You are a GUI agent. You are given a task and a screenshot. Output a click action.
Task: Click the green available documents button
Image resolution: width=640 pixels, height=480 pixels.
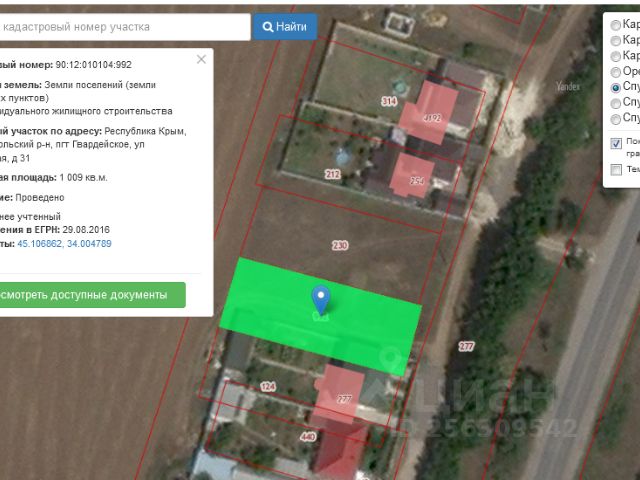pyautogui.click(x=92, y=295)
